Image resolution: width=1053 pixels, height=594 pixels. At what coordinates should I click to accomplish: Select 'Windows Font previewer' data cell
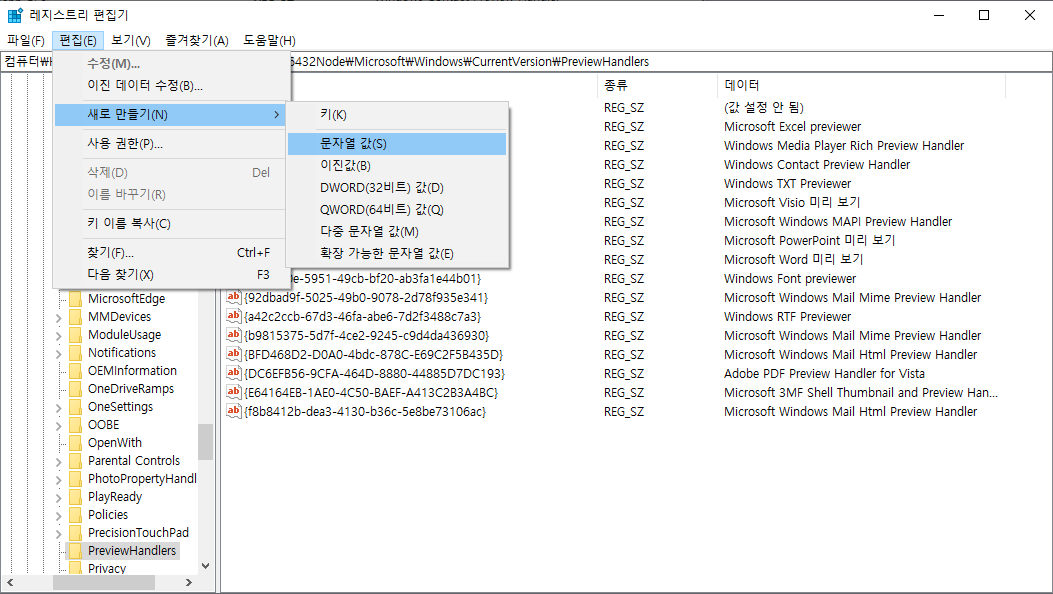point(790,279)
